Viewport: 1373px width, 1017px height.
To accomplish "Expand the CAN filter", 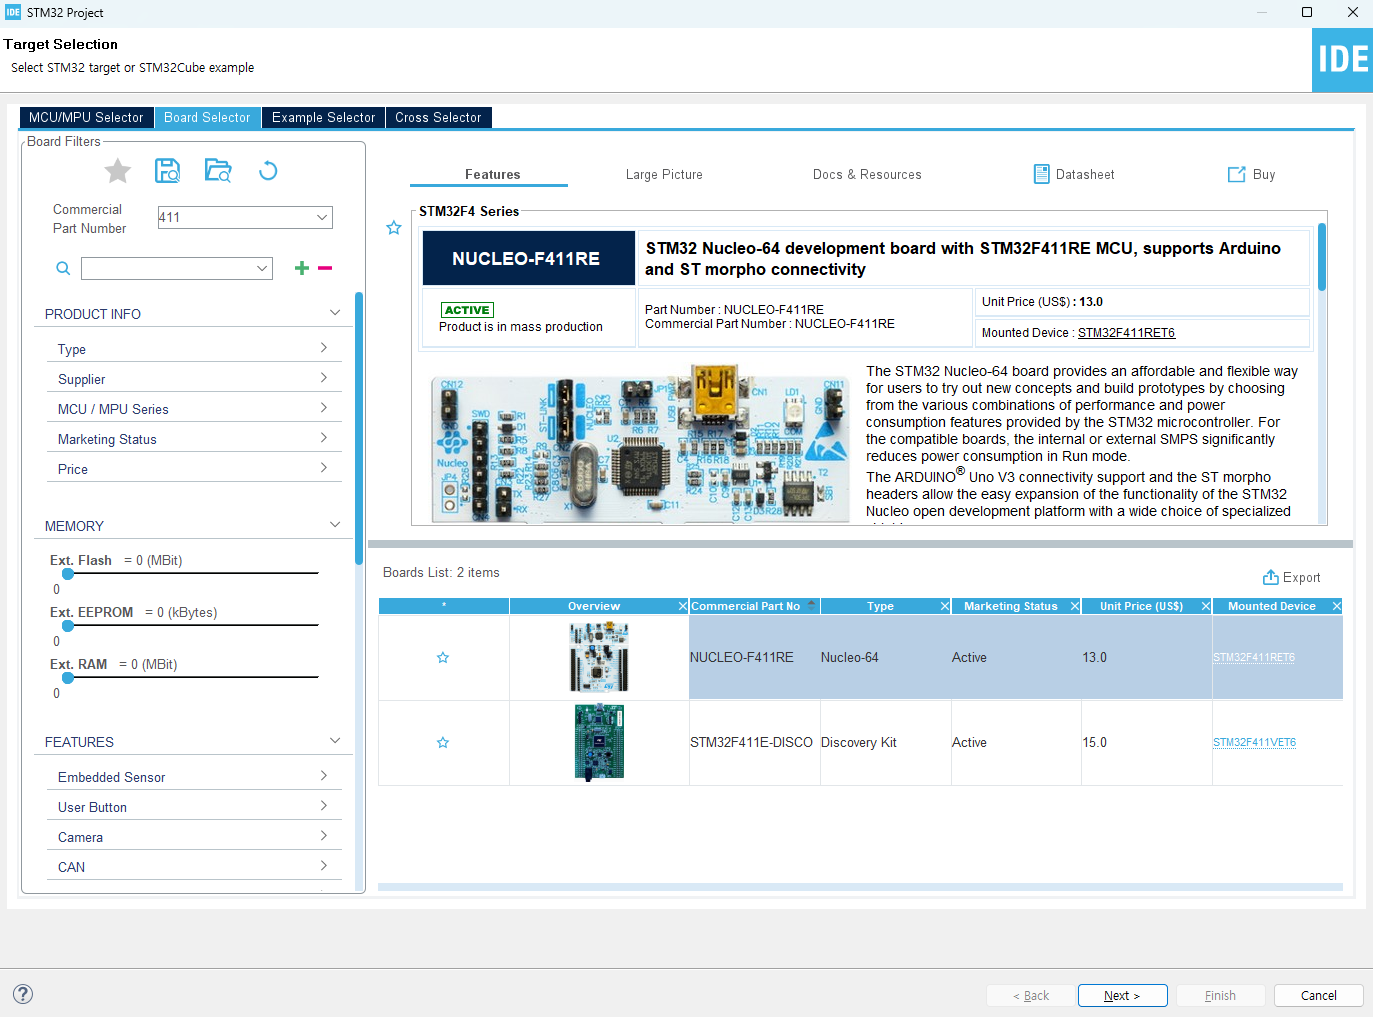I will click(x=324, y=866).
